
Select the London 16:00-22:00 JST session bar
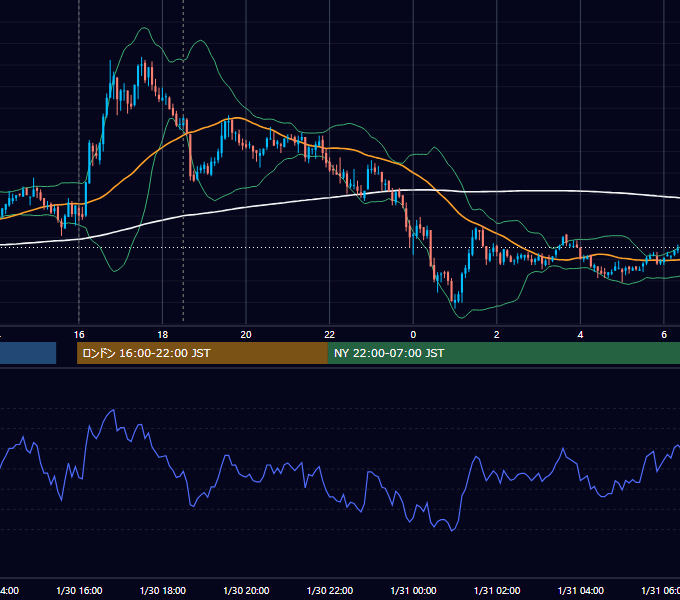click(202, 353)
